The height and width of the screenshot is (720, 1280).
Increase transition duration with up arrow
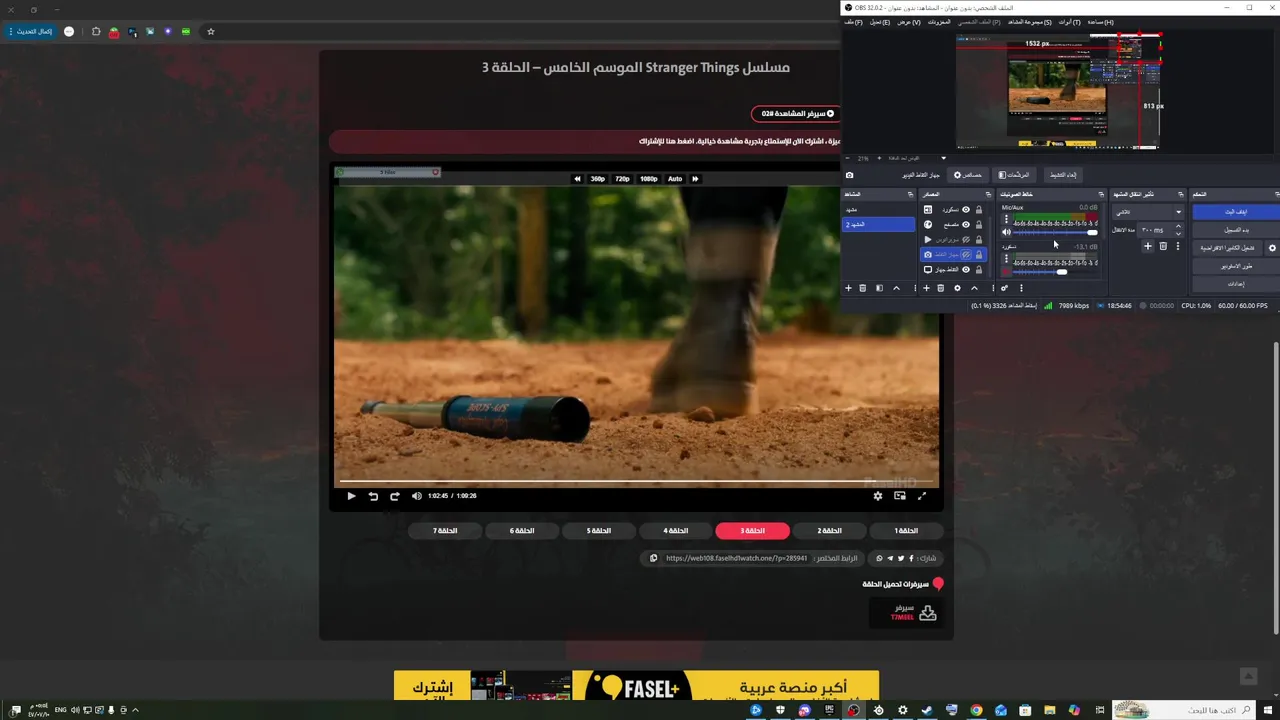pyautogui.click(x=1179, y=226)
